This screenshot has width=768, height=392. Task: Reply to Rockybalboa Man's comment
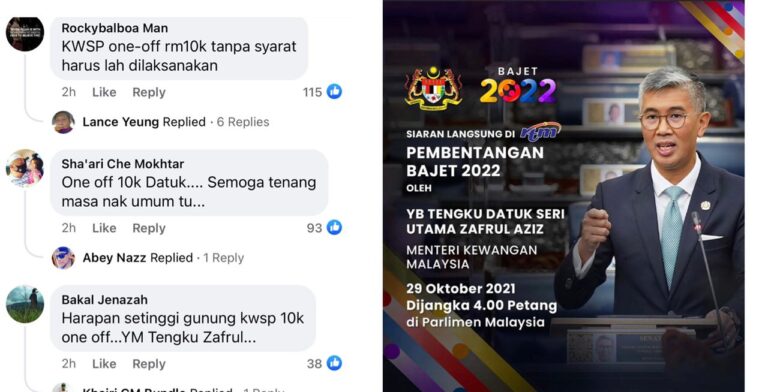149,92
